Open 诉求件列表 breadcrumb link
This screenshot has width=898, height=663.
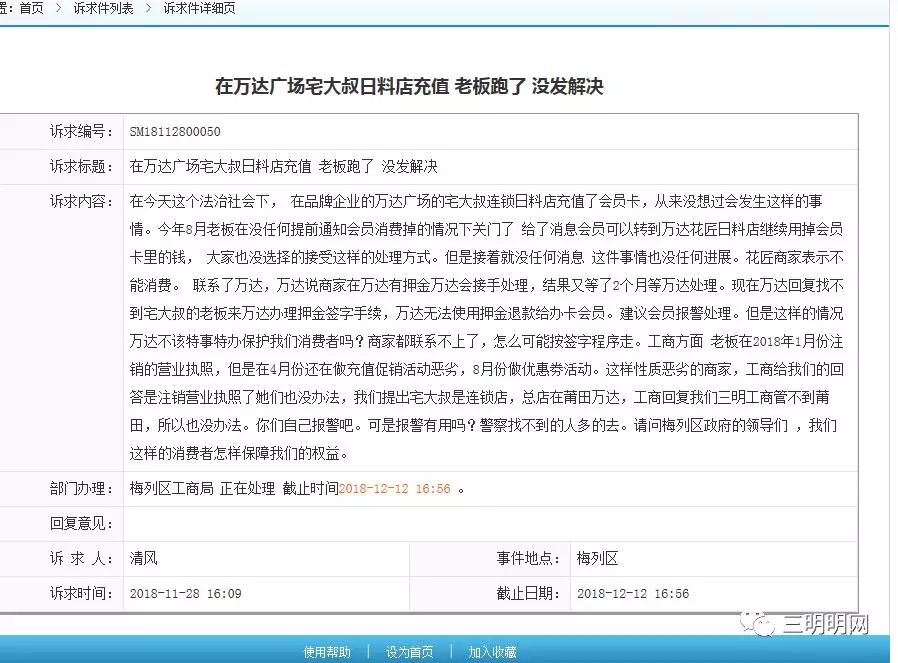[x=104, y=8]
